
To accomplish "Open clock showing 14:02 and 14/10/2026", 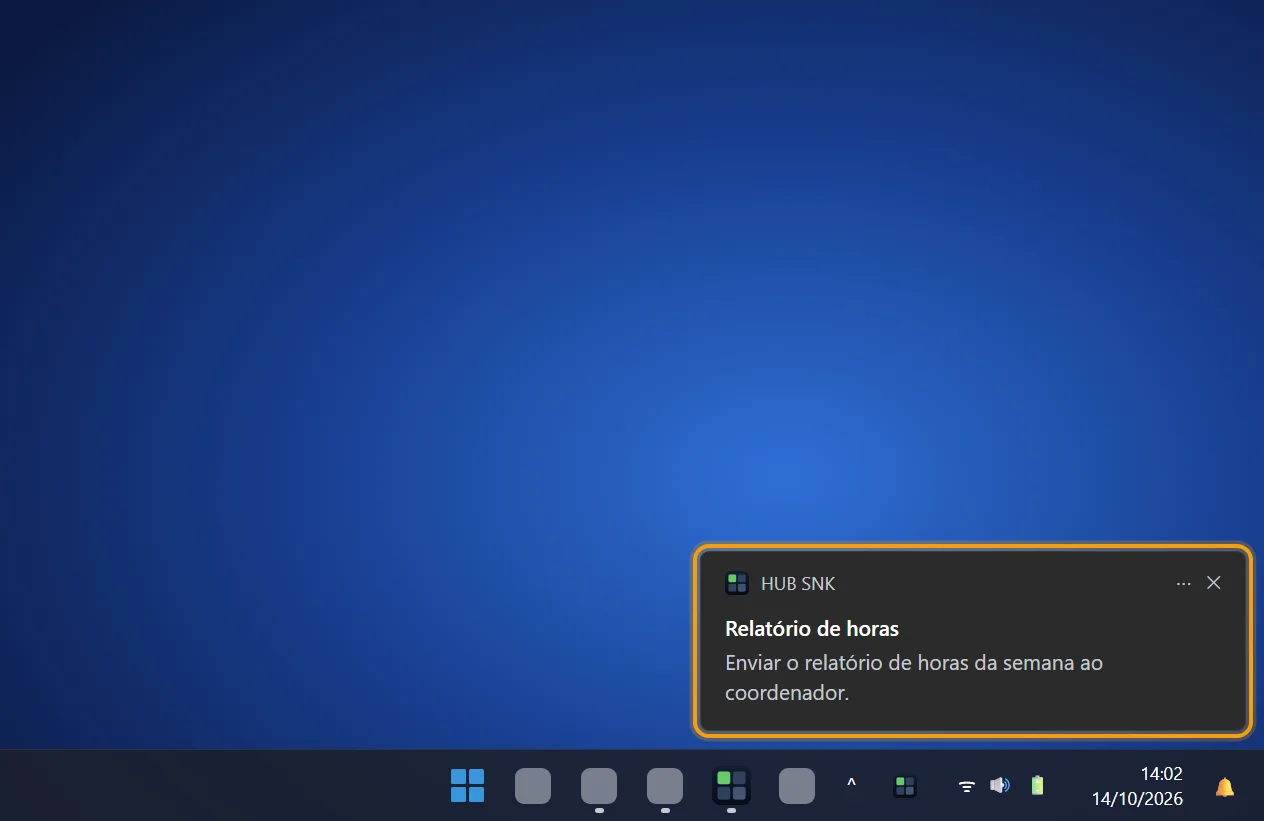I will tap(1138, 786).
